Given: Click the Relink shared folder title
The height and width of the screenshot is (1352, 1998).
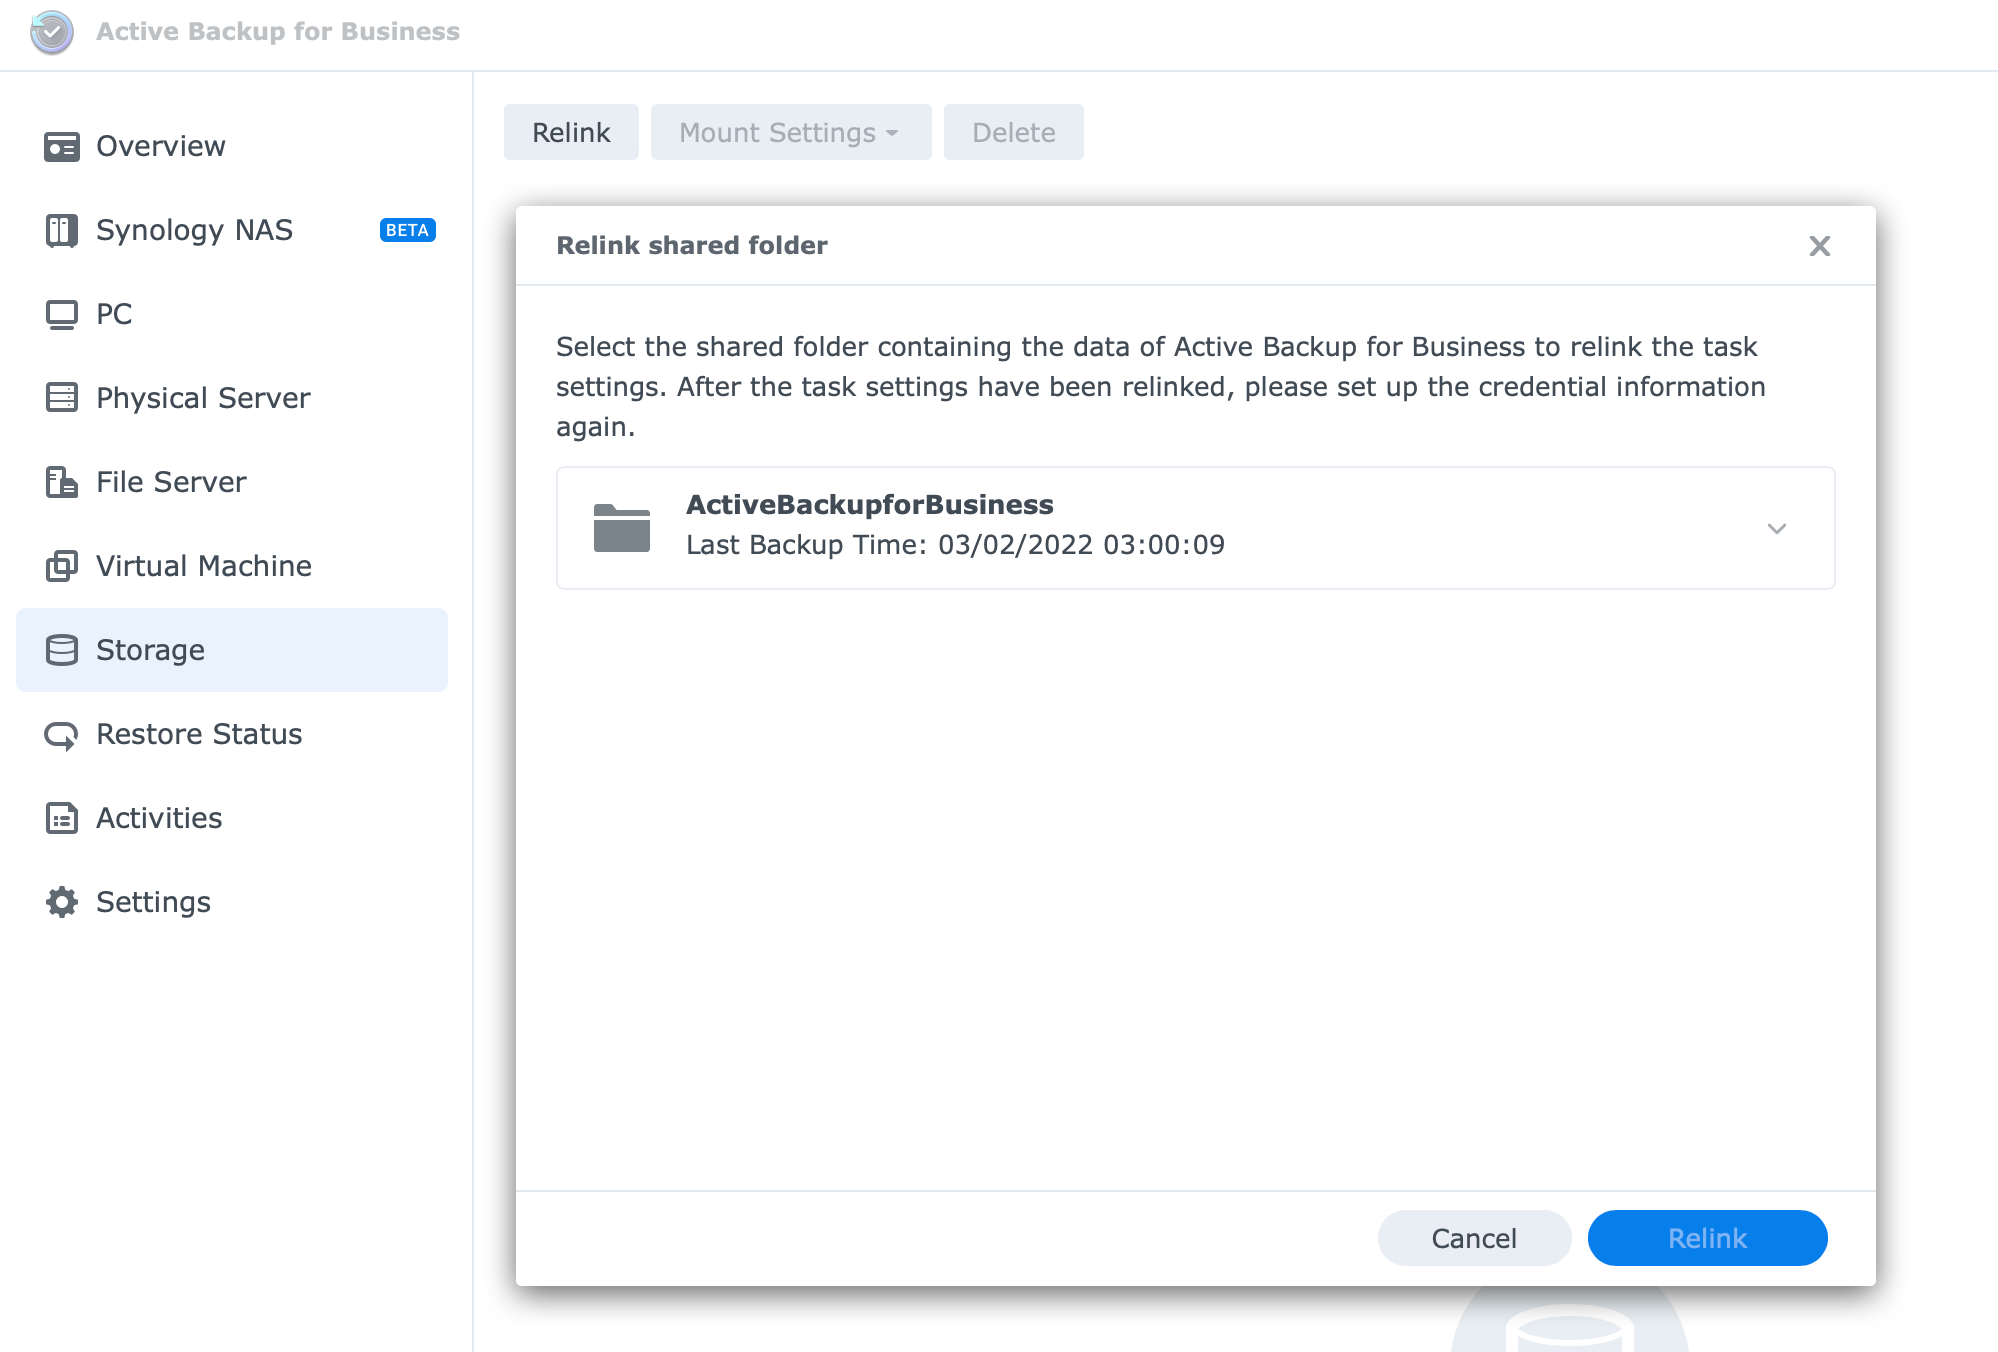Looking at the screenshot, I should (692, 245).
